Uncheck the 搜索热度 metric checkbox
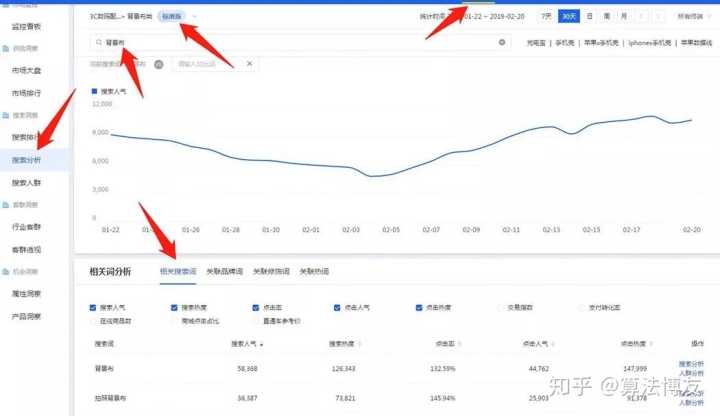This screenshot has height=416, width=720. tap(174, 308)
